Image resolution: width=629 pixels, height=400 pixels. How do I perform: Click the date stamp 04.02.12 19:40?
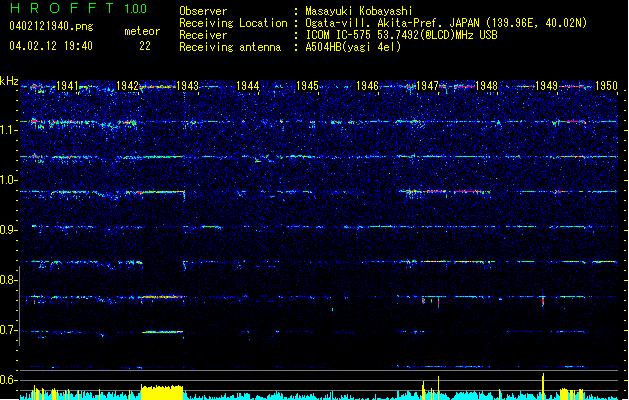point(51,46)
